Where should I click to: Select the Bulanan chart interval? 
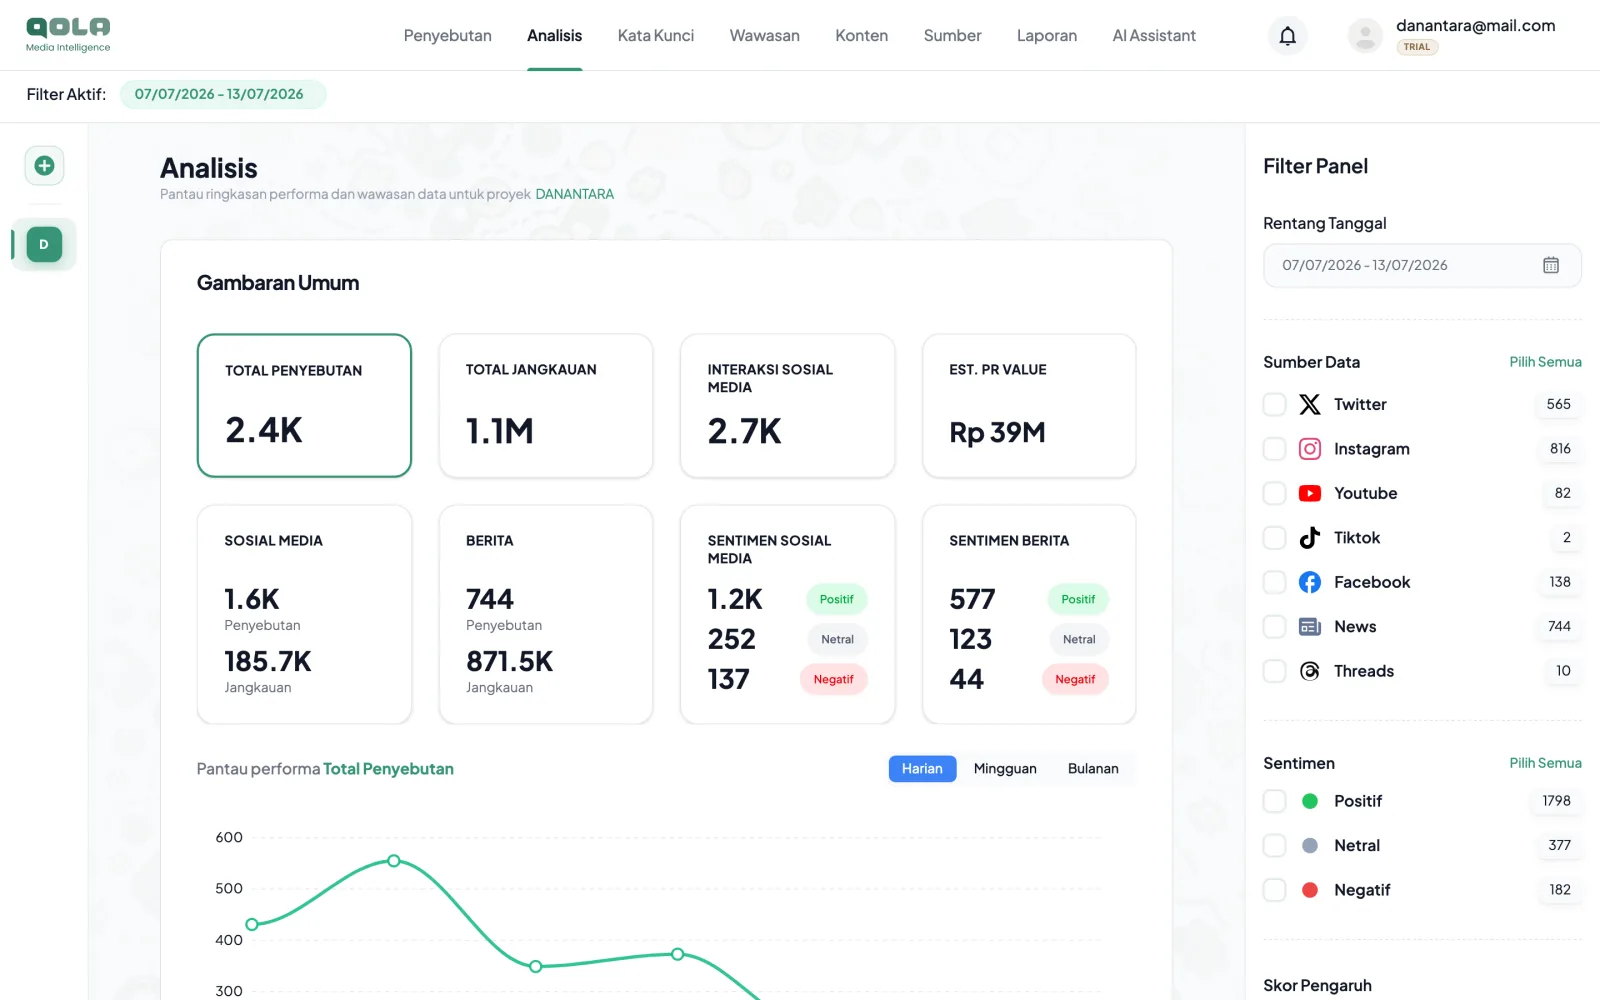1093,769
